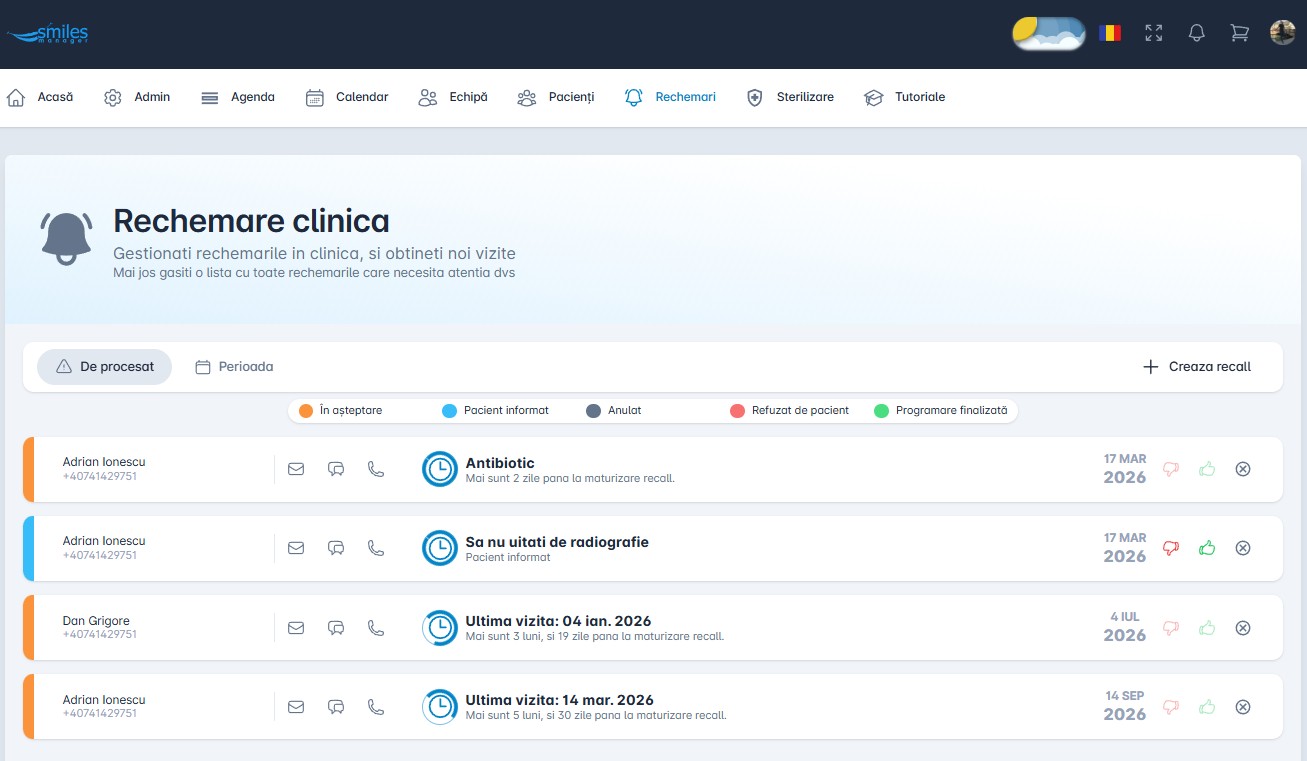Click the Creaza recall button
1307x761 pixels.
[x=1197, y=367]
